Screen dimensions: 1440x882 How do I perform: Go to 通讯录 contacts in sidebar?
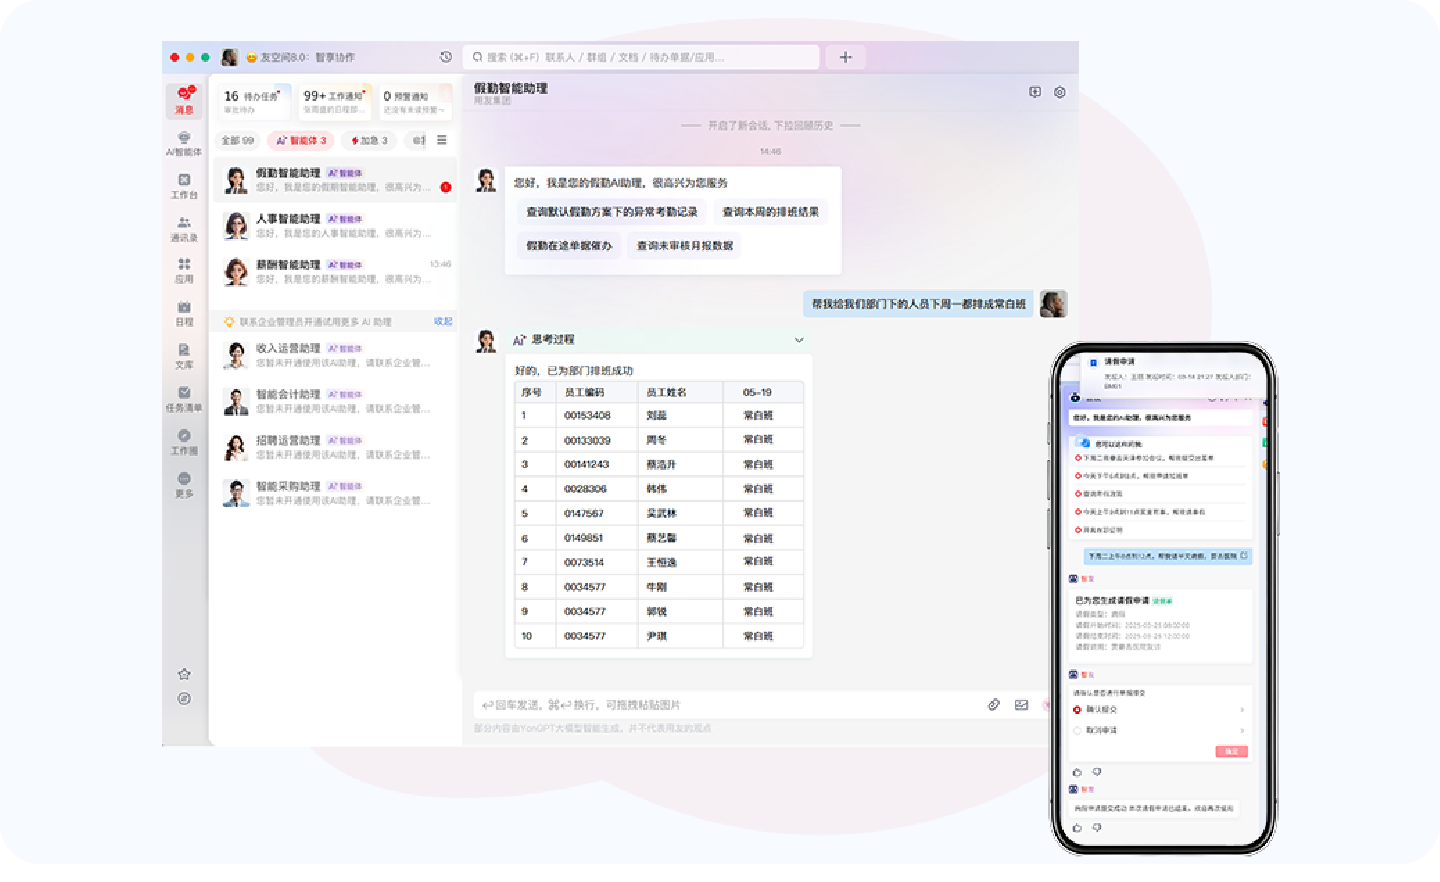click(184, 228)
